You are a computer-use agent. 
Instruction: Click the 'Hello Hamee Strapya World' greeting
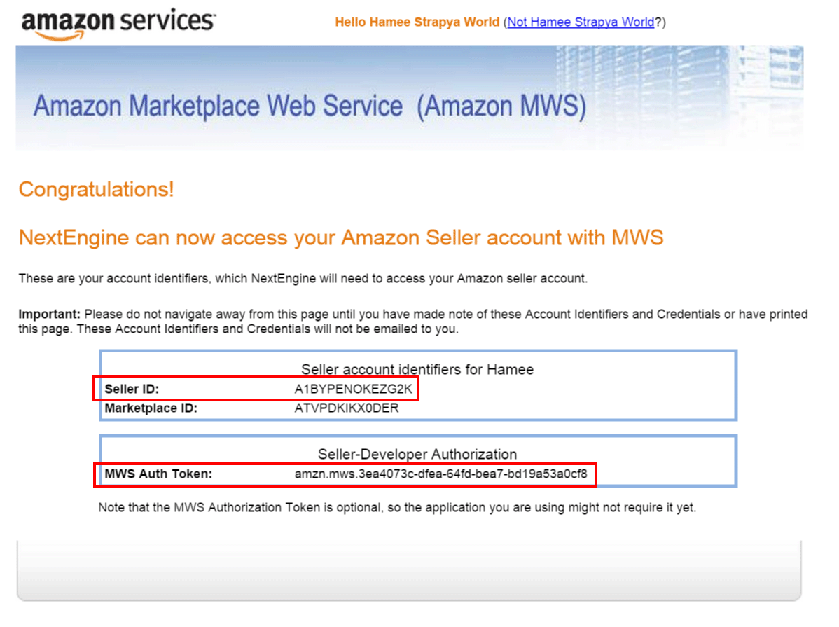point(417,22)
